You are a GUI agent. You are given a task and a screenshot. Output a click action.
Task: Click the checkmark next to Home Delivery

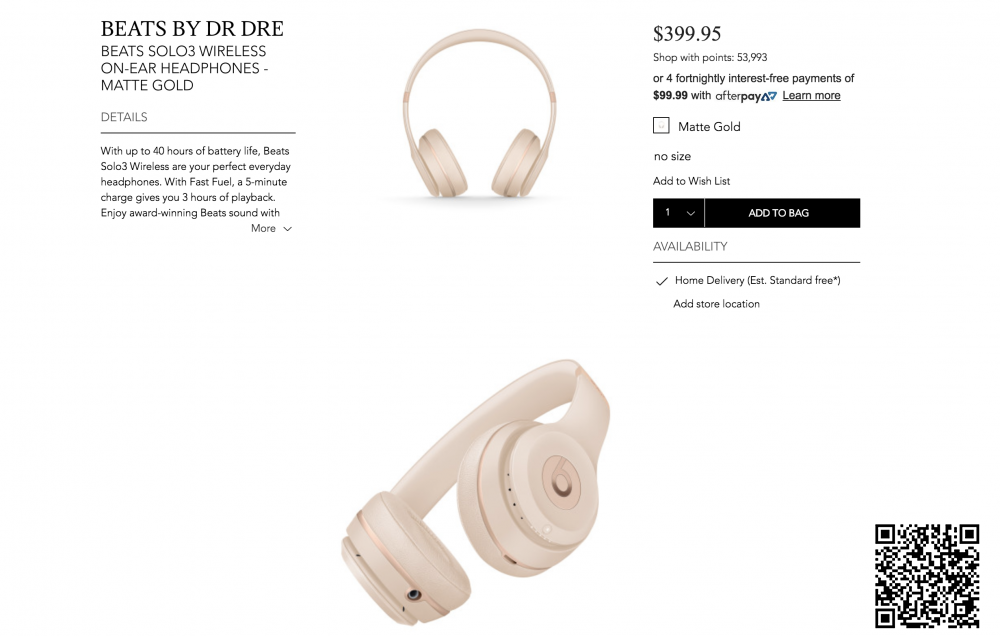661,281
